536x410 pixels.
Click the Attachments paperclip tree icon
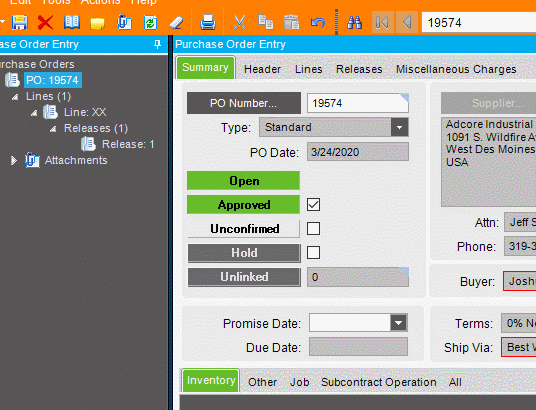coord(32,160)
